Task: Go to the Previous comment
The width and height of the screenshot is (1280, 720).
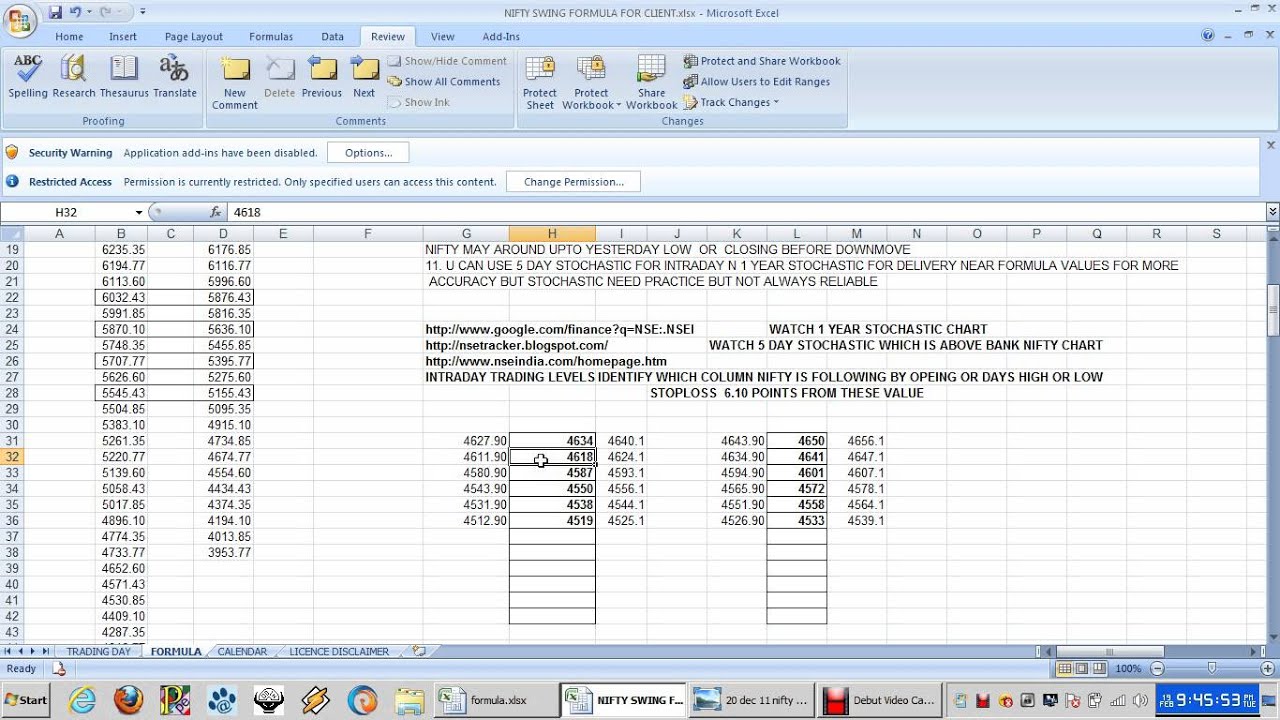Action: pos(322,78)
